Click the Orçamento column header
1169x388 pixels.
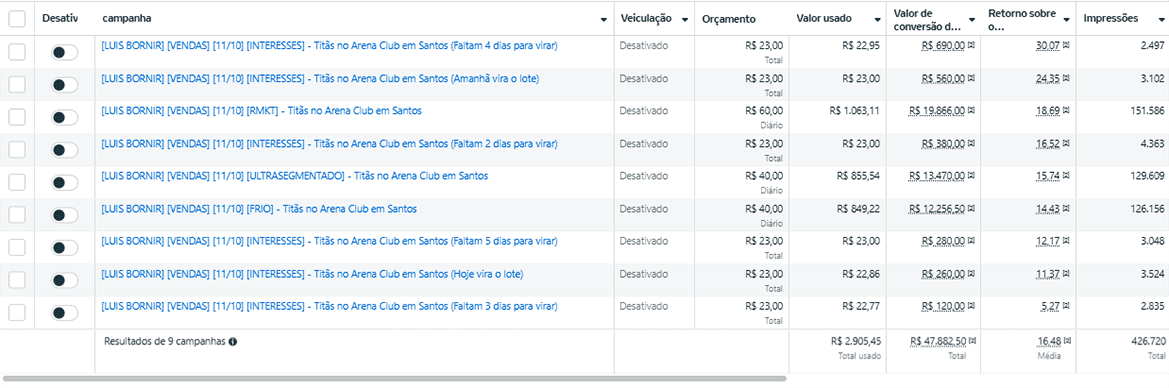728,19
